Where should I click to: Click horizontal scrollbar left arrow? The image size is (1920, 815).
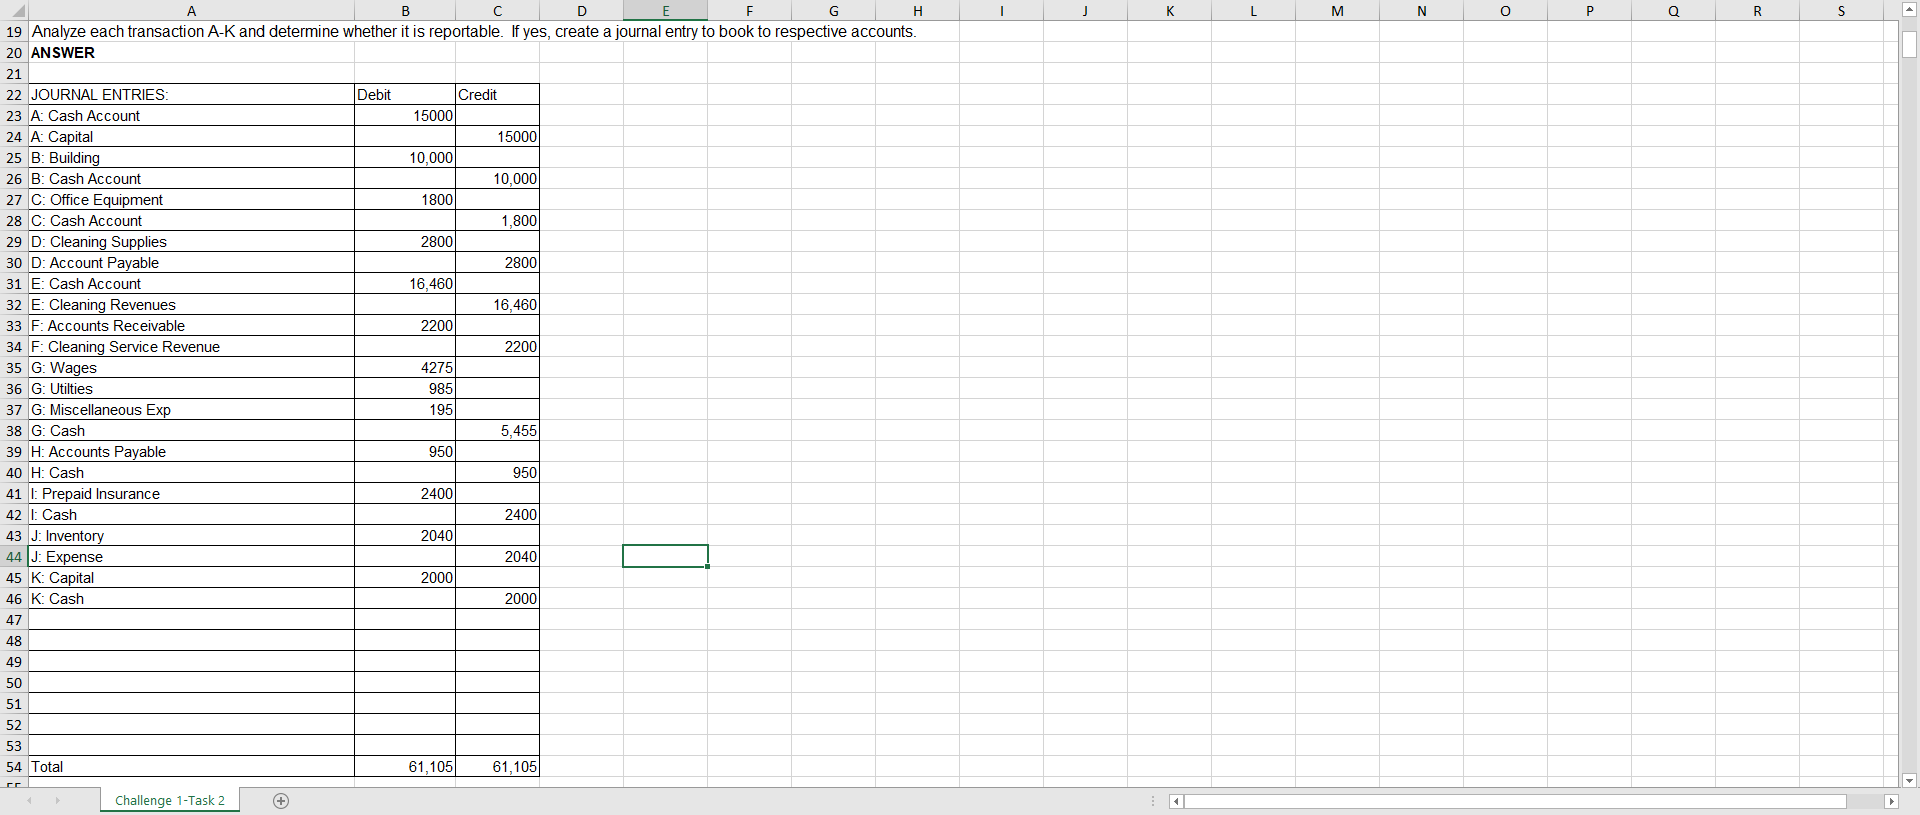click(1176, 801)
